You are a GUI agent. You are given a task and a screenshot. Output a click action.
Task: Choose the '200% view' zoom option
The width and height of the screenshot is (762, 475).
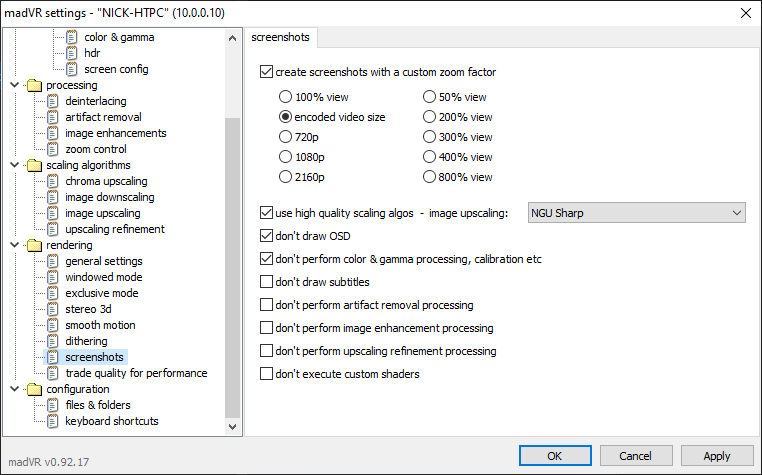[430, 117]
